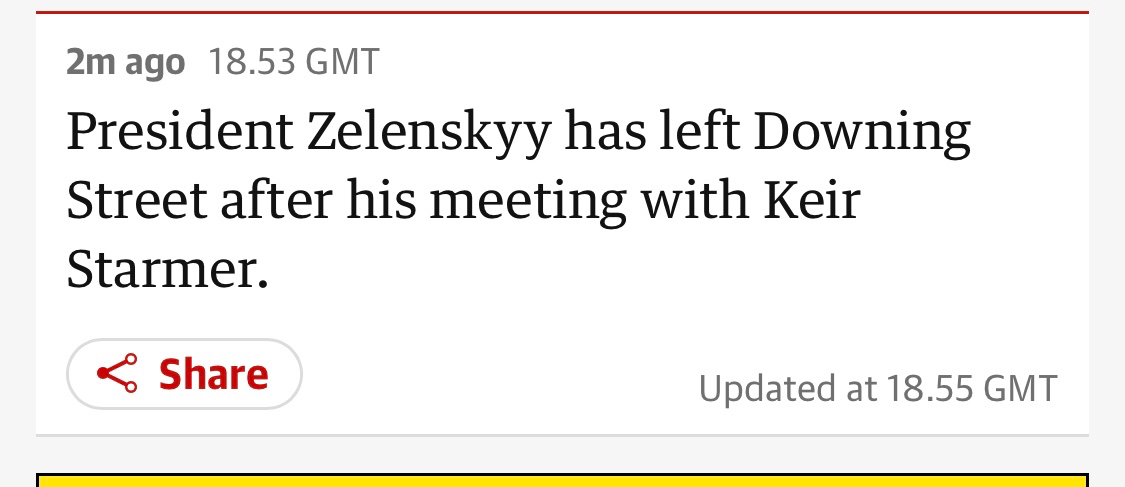Click the 18.55 GMT update time
The width and height of the screenshot is (1125, 487).
pyautogui.click(x=971, y=388)
